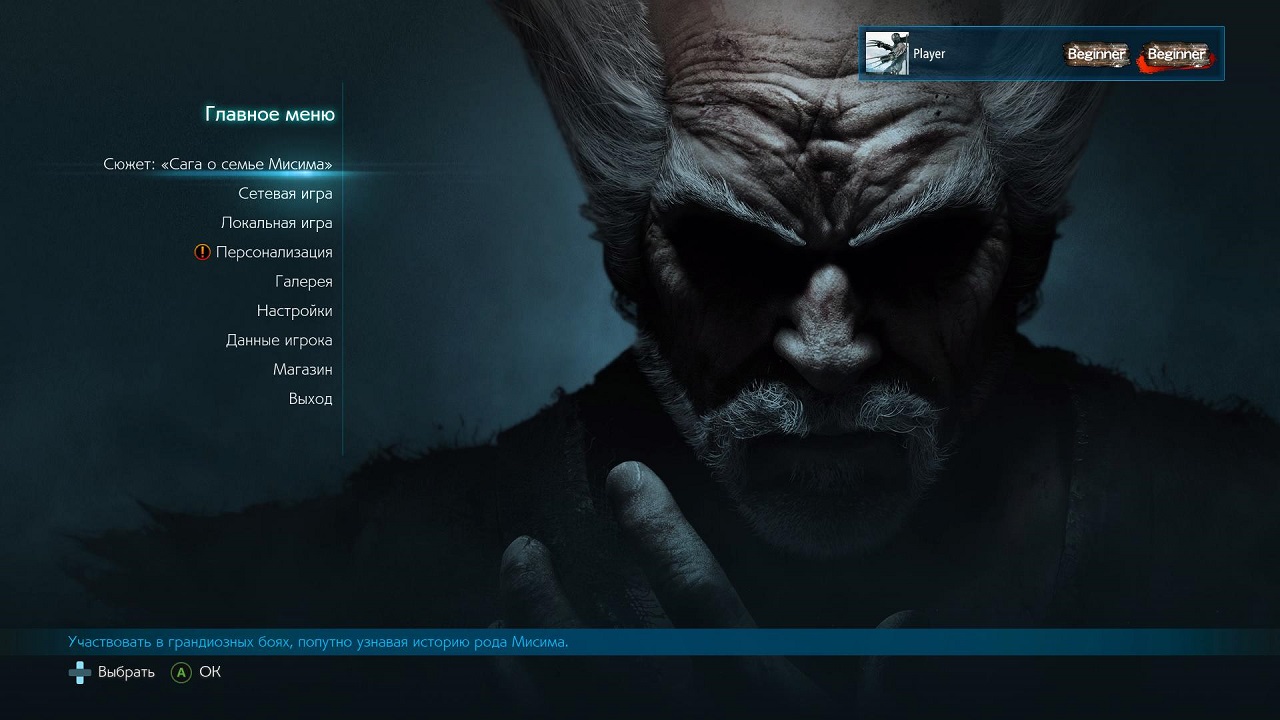Click the Player name in profile card
The image size is (1280, 720).
pos(929,54)
